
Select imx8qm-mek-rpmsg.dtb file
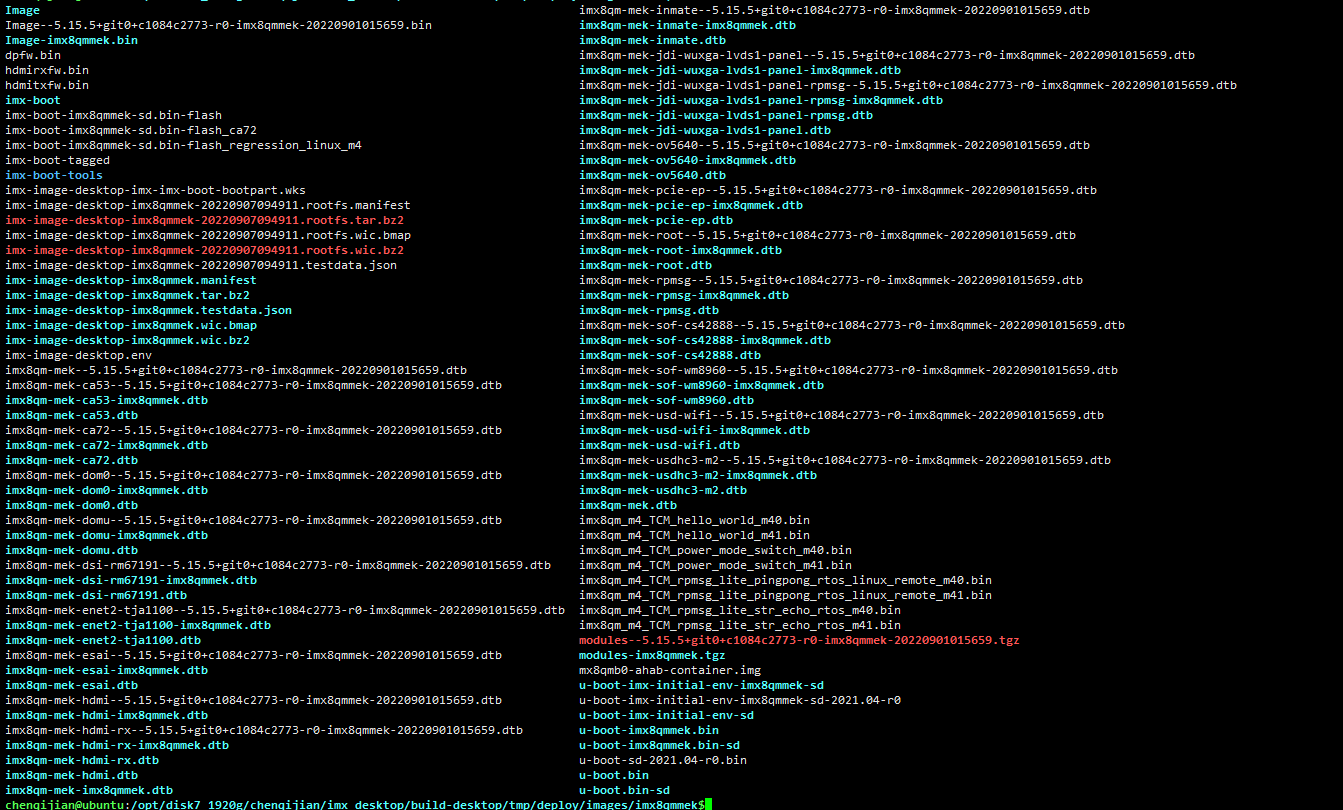(x=649, y=310)
